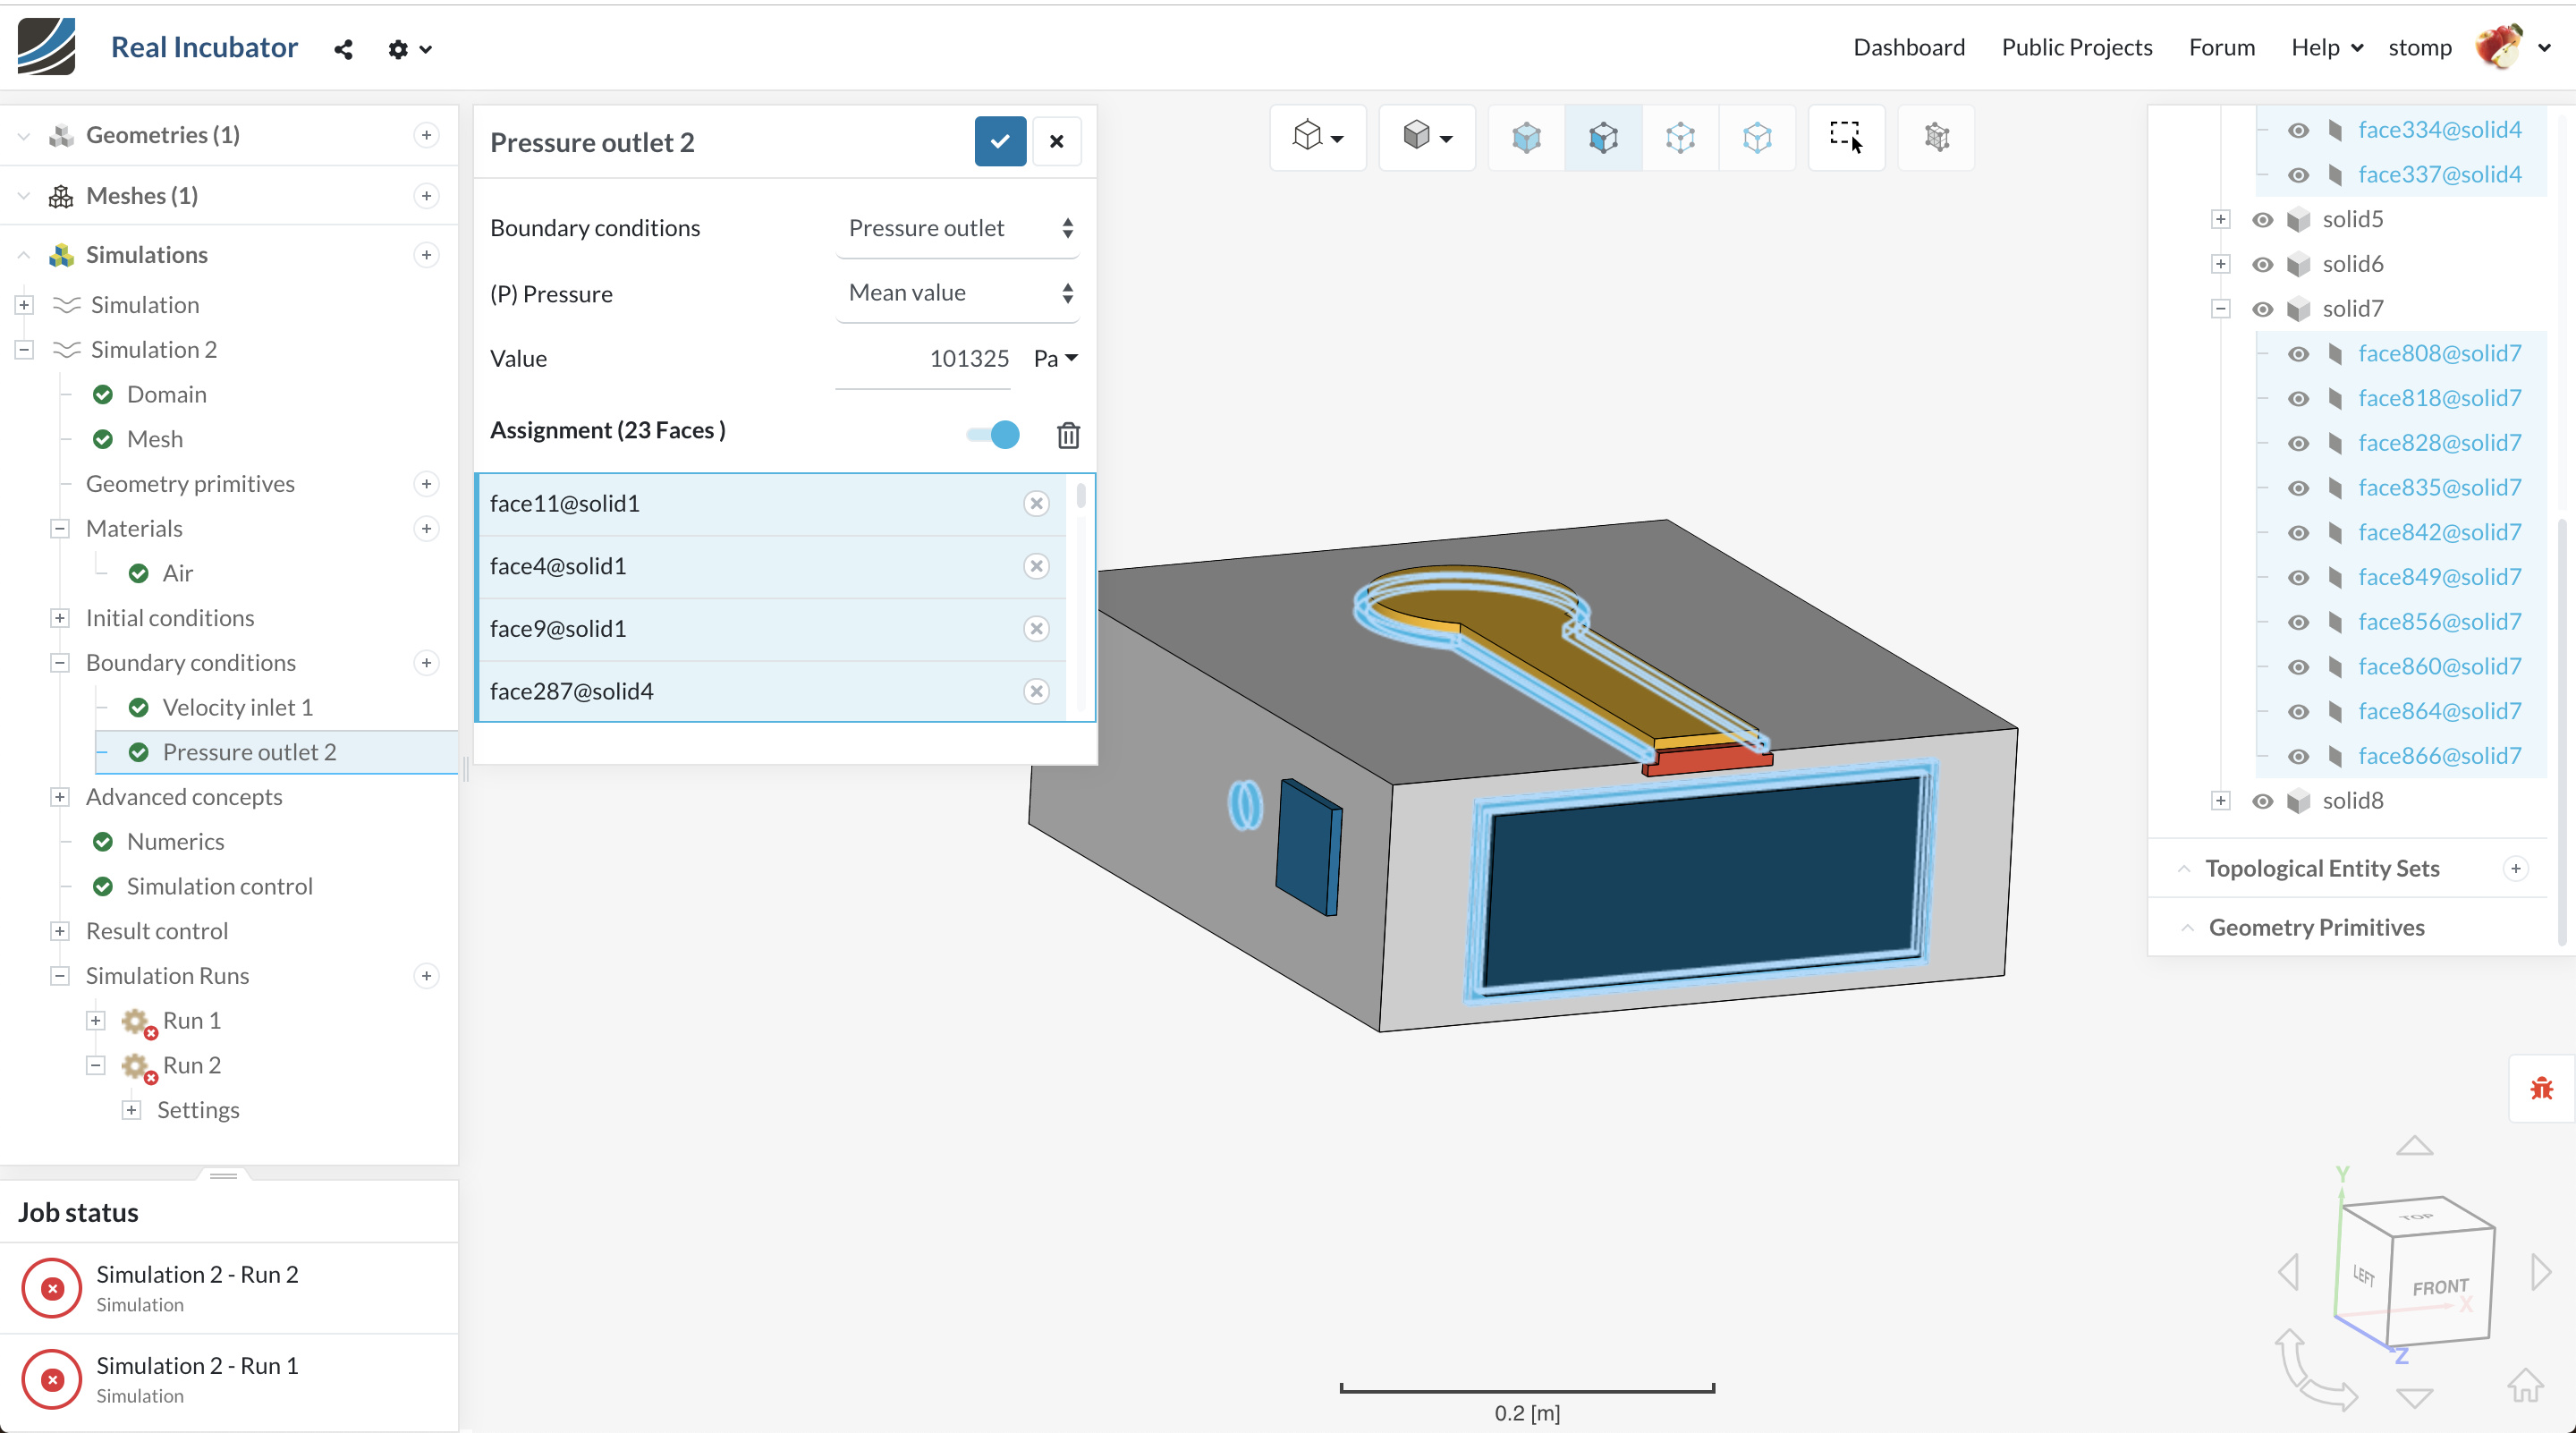Open the Pa pressure unit dropdown
Image resolution: width=2576 pixels, height=1433 pixels.
1056,358
